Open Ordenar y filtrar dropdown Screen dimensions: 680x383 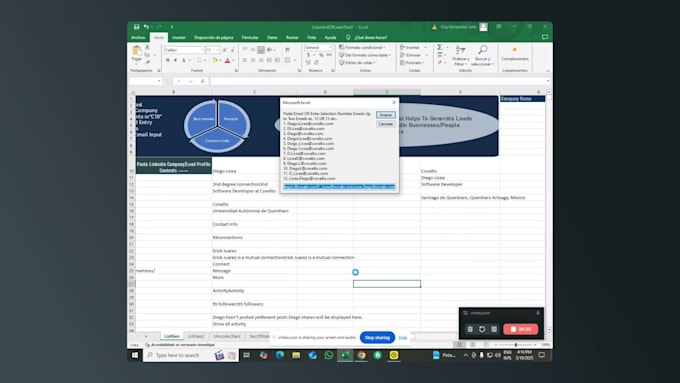(x=460, y=55)
